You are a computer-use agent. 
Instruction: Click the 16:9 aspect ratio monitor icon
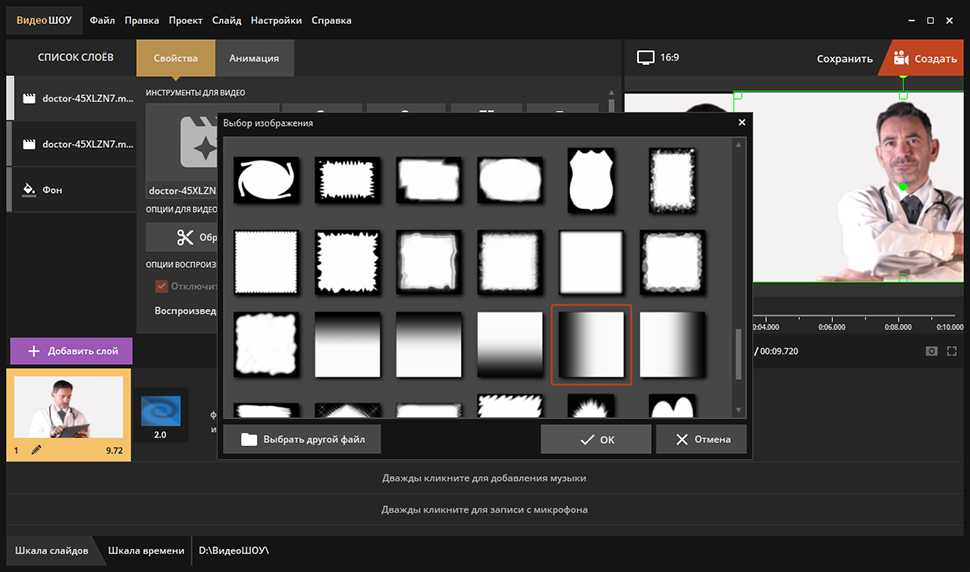click(x=646, y=58)
